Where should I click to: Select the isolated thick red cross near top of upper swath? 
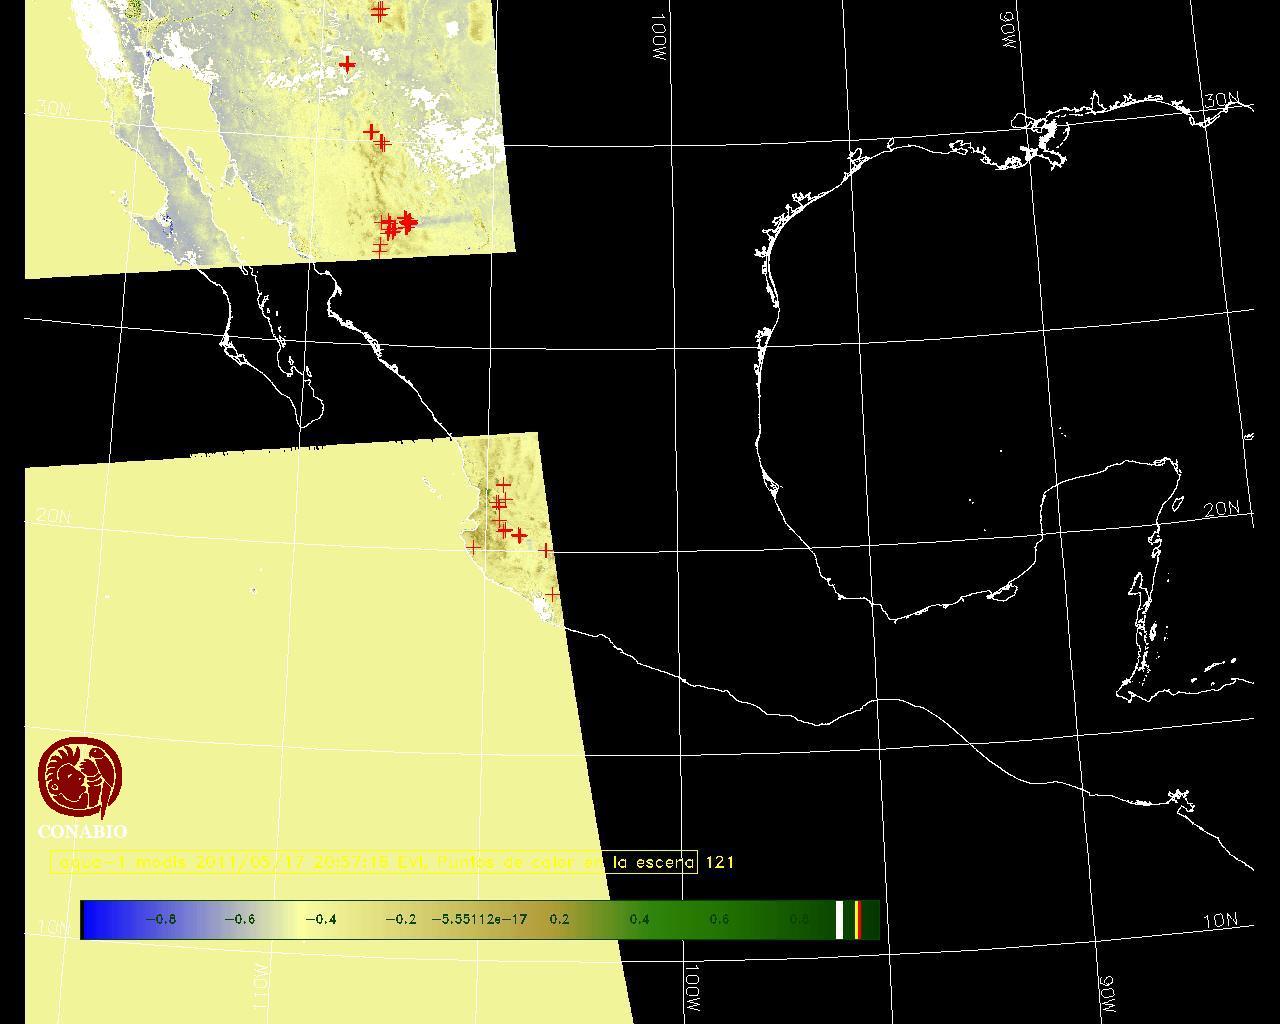click(347, 65)
